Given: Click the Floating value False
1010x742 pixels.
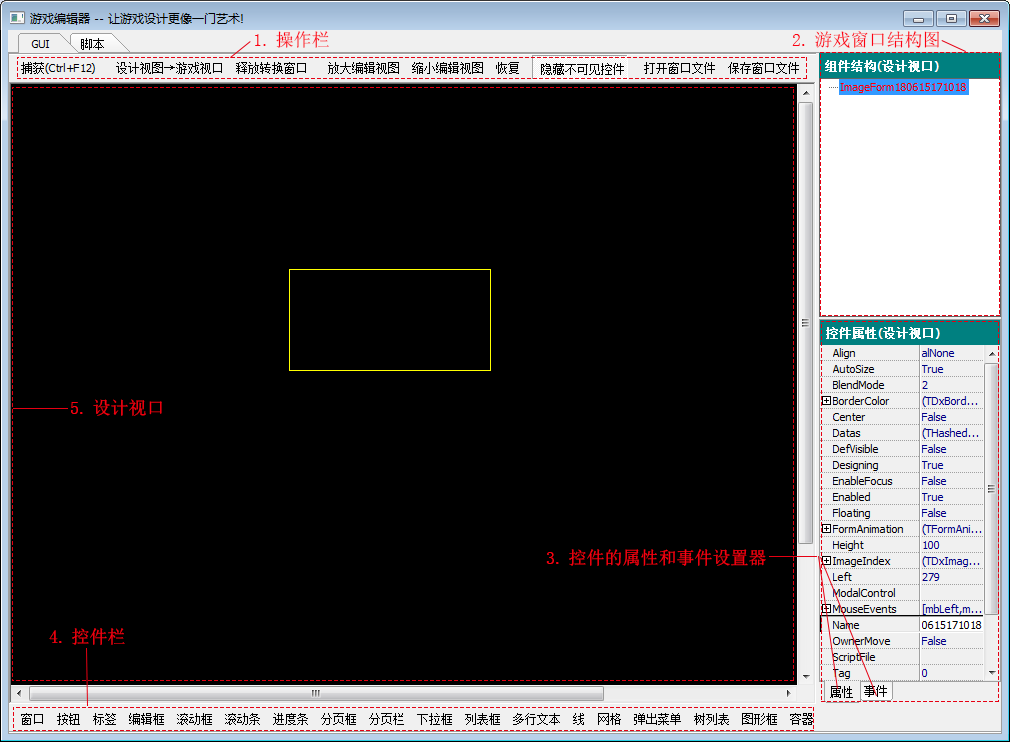Looking at the screenshot, I should point(951,513).
